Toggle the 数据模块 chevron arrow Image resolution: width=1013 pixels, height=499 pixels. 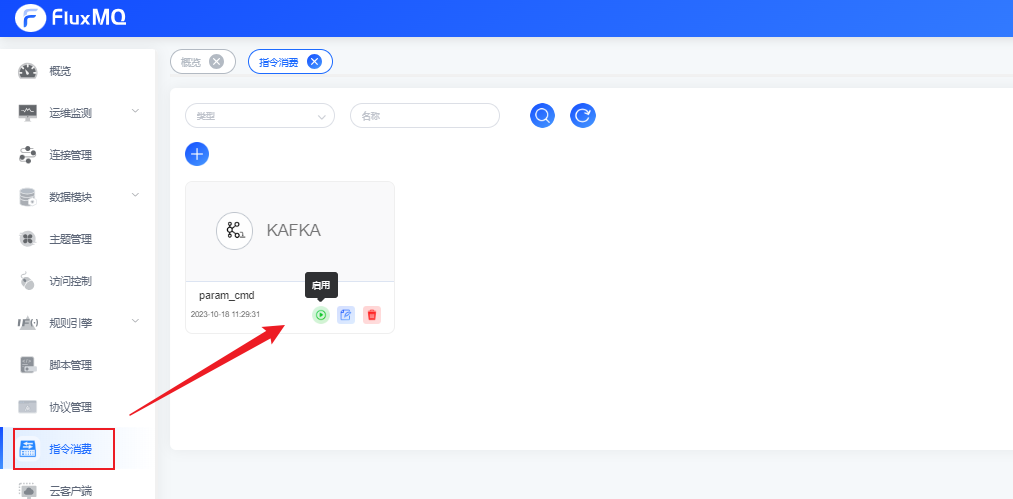(135, 195)
